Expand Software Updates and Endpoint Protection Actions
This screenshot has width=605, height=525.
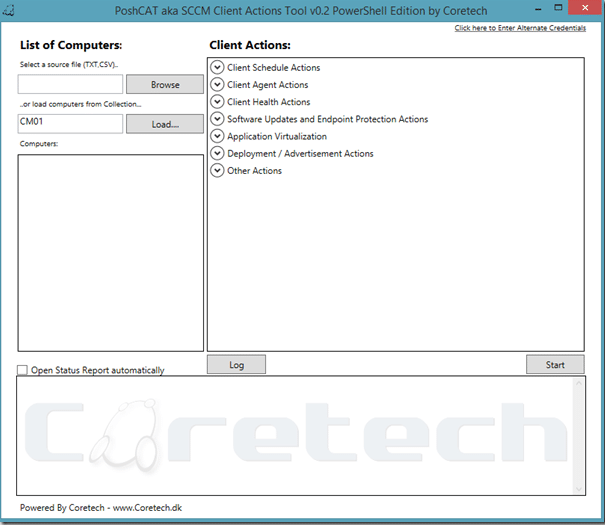pyautogui.click(x=217, y=119)
